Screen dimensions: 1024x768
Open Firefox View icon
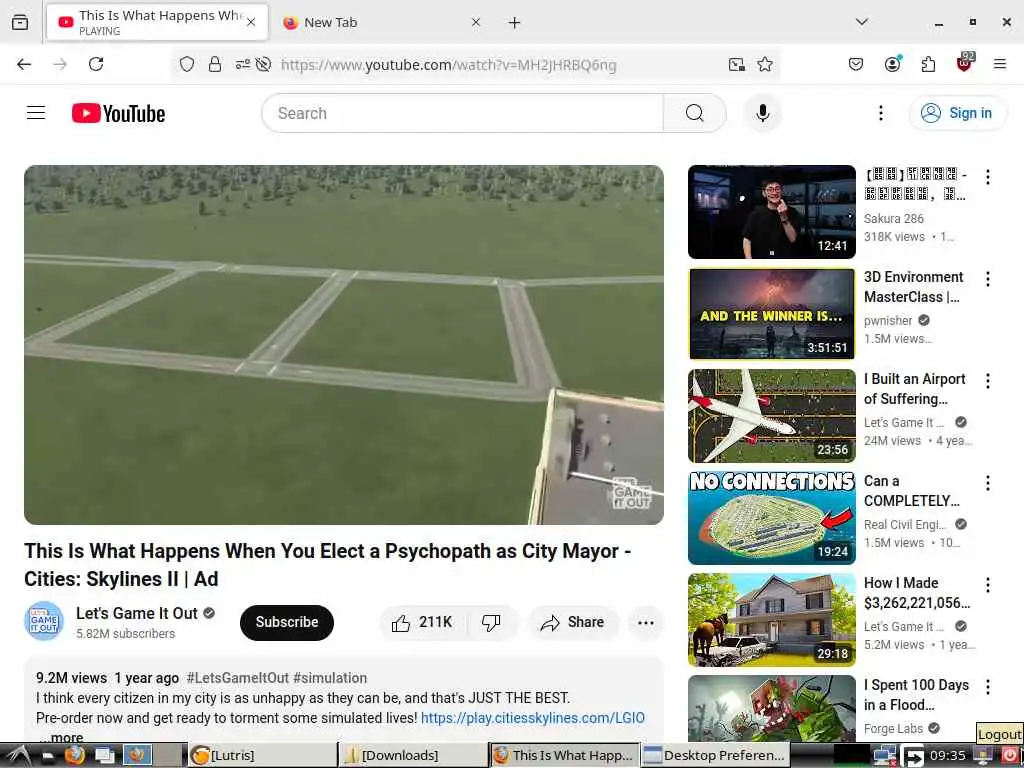pyautogui.click(x=20, y=22)
